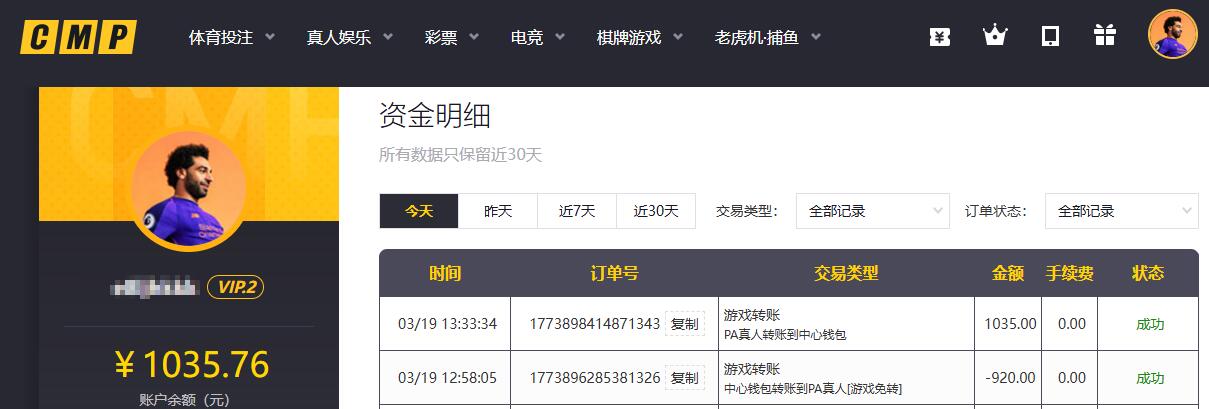Screen dimensions: 1209x409
Task: Open the coupon voucher icon in header
Action: click(x=939, y=37)
